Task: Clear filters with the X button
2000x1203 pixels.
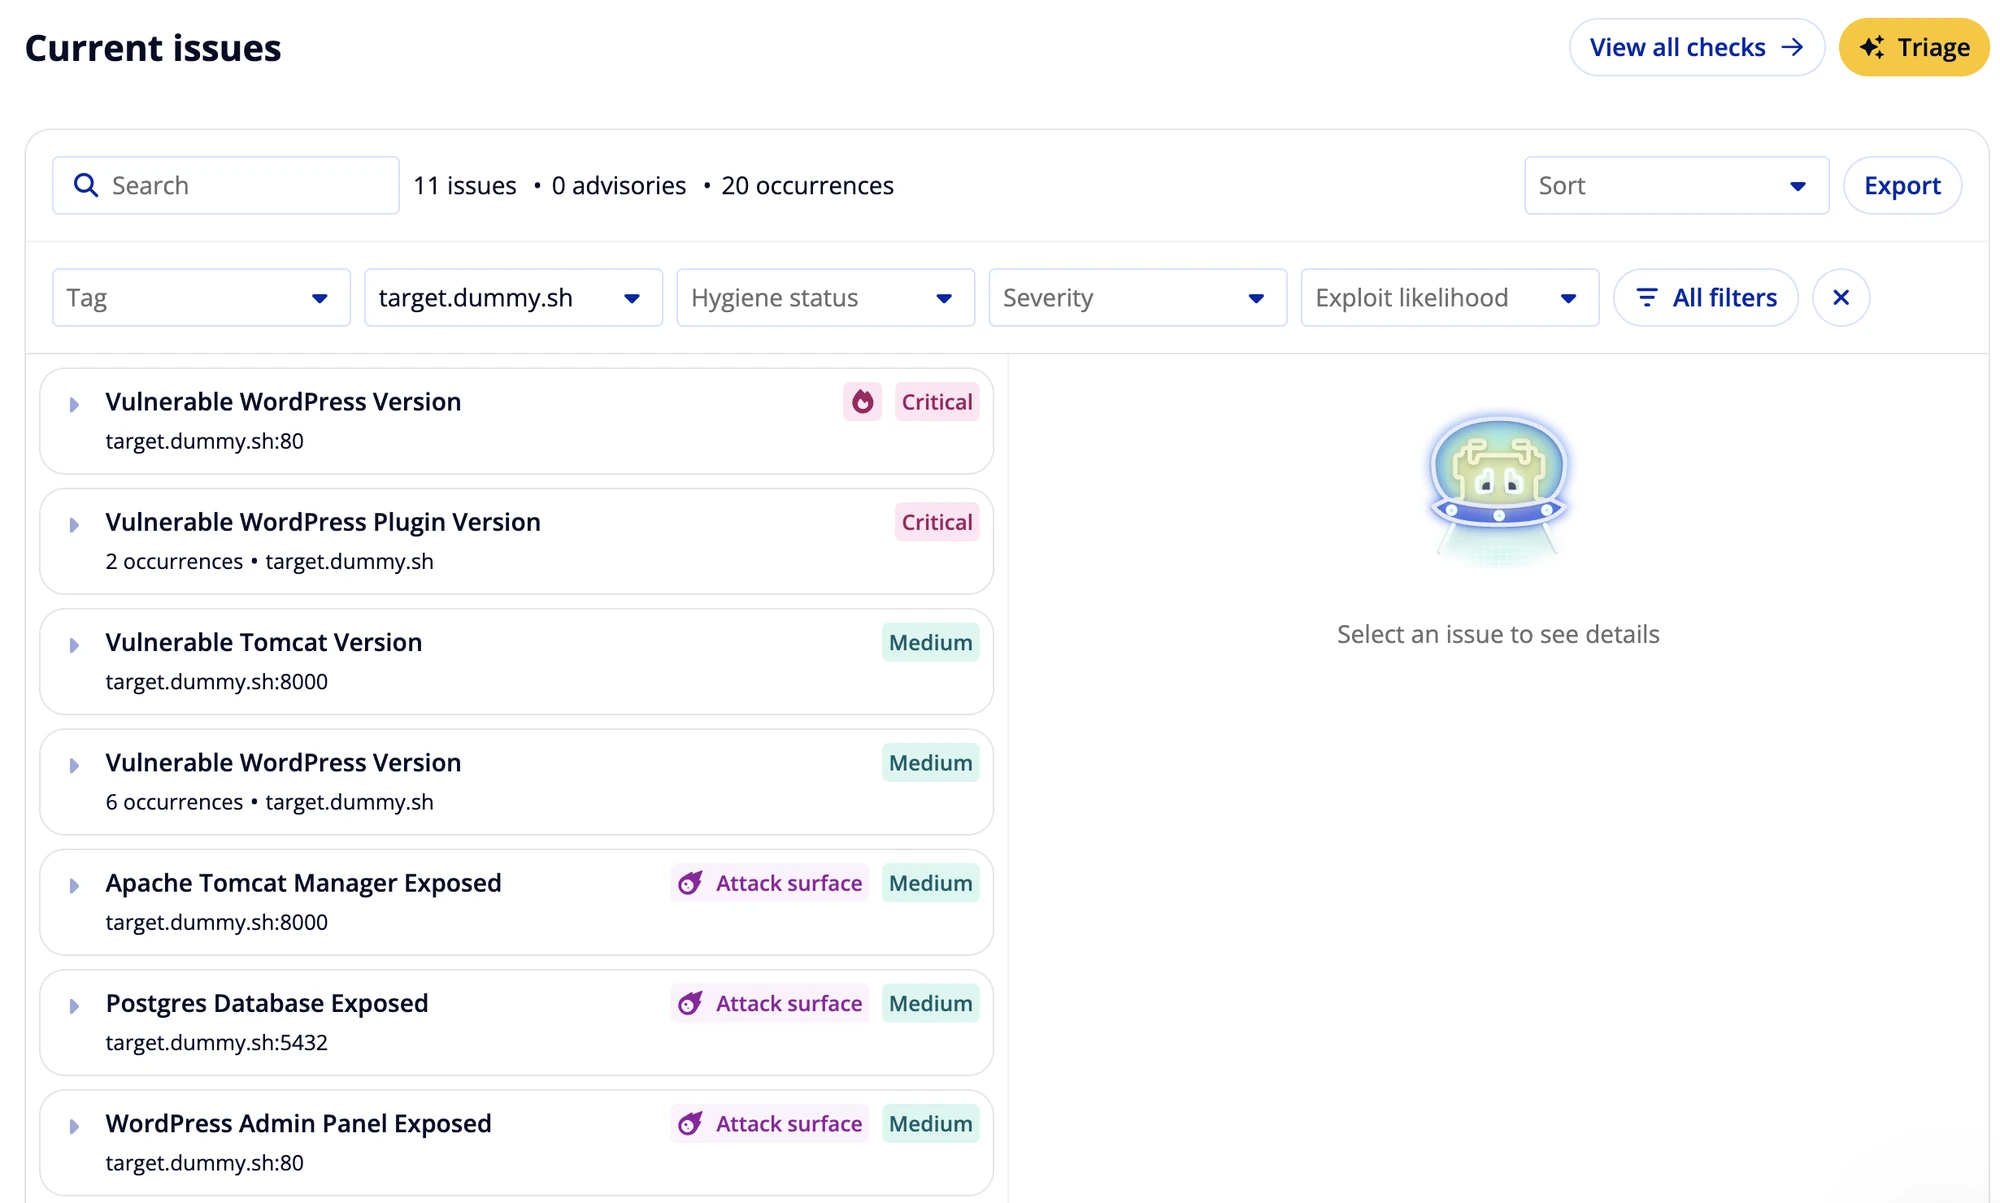Action: (x=1841, y=297)
